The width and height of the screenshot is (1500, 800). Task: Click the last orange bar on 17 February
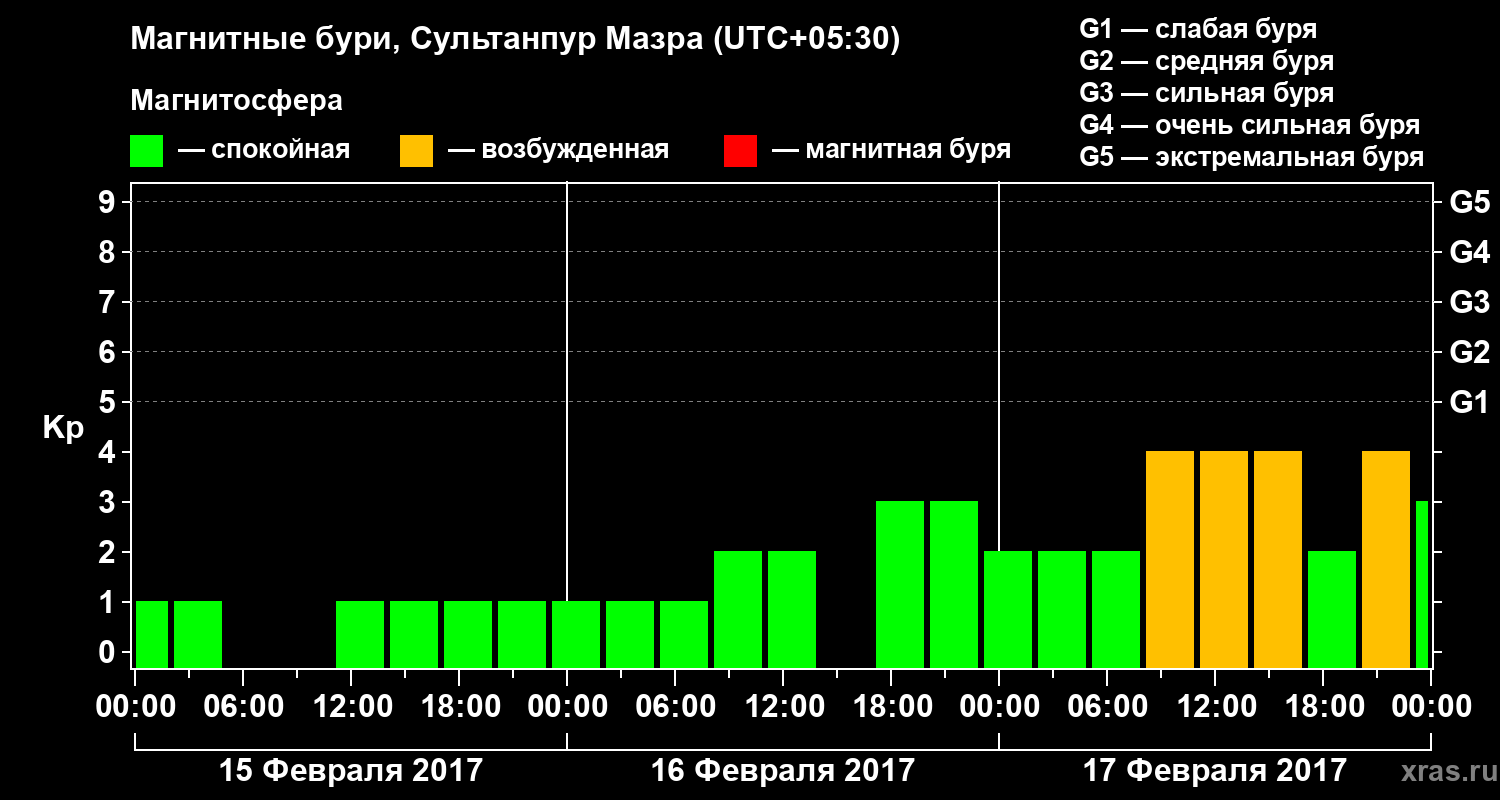pos(1386,559)
